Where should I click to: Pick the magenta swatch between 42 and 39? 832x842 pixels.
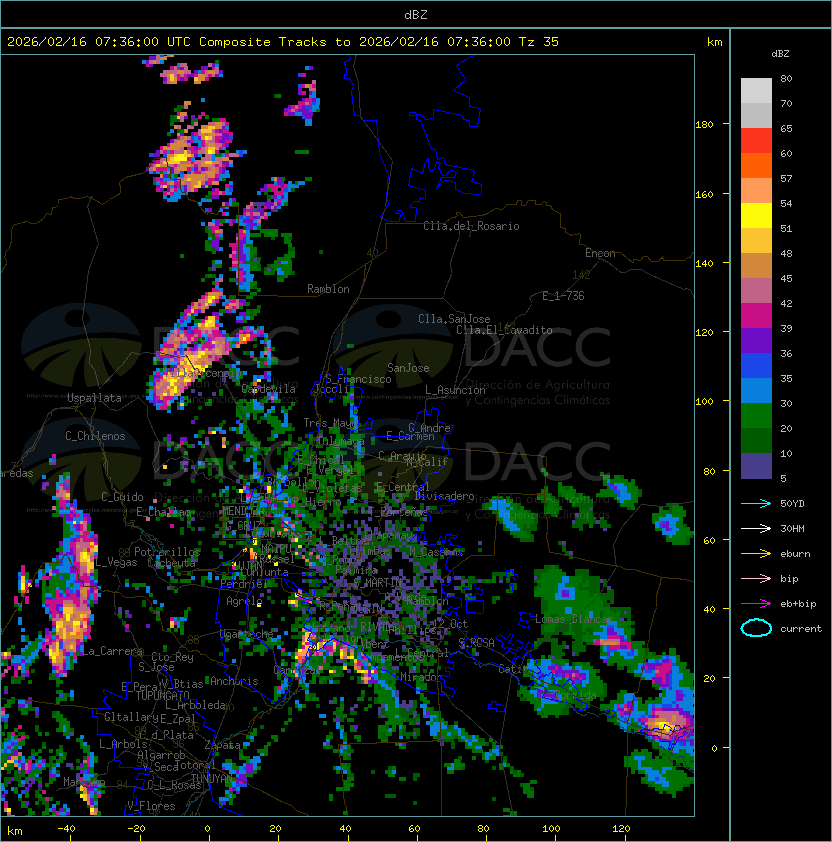756,316
